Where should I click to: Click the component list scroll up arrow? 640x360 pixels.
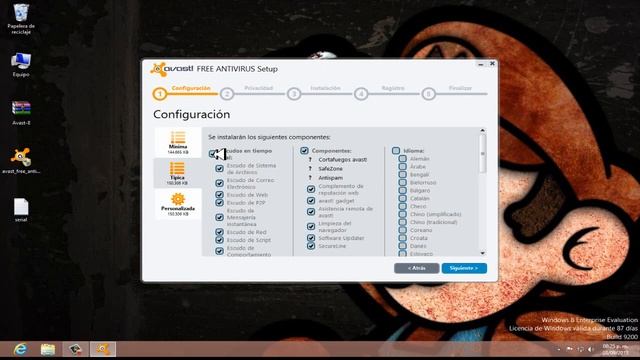click(x=483, y=131)
